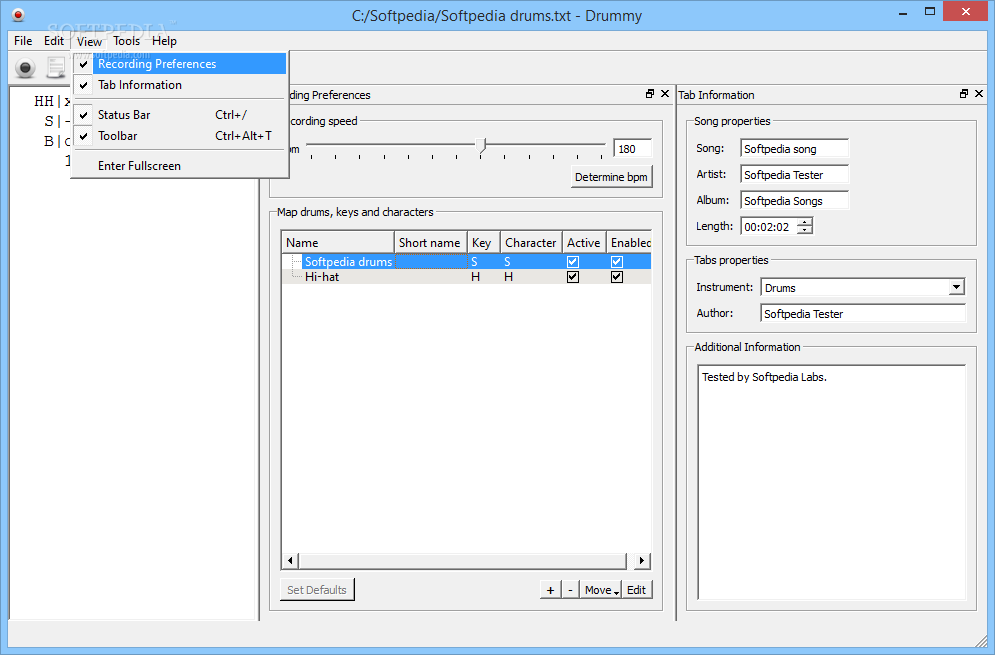Image resolution: width=995 pixels, height=655 pixels.
Task: Click the Artist field
Action: (794, 175)
